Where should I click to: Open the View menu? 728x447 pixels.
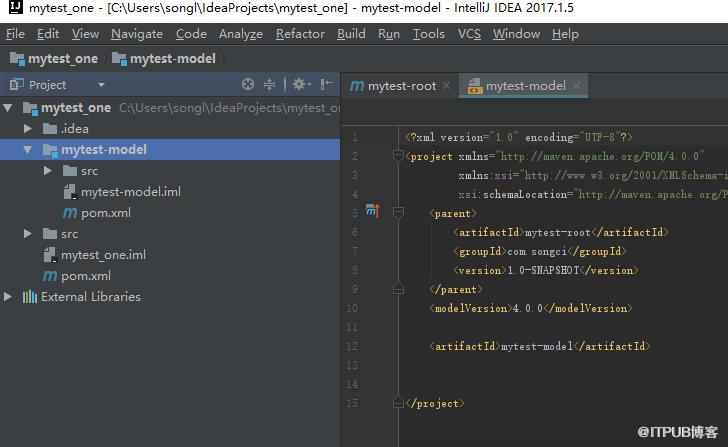coord(85,34)
